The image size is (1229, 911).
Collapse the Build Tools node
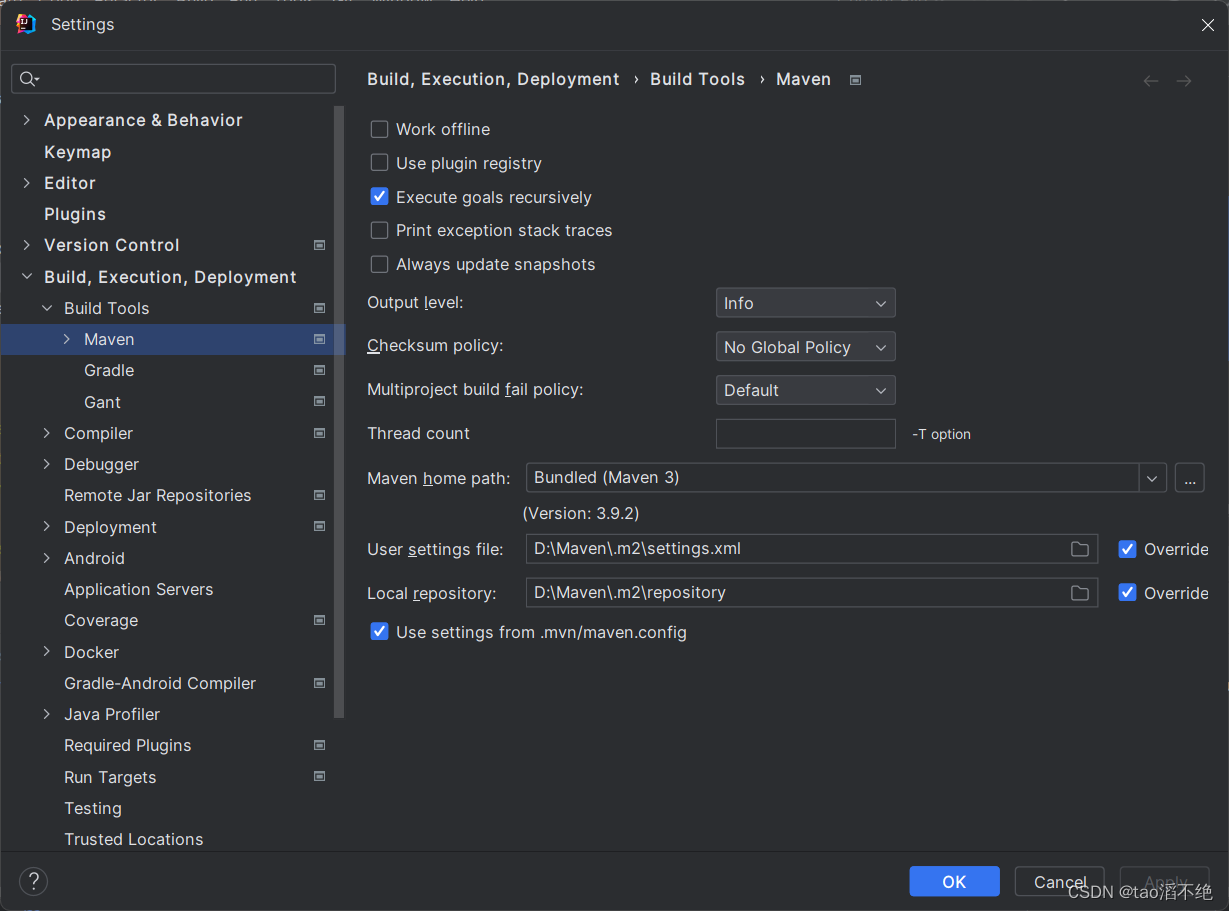pyautogui.click(x=47, y=308)
